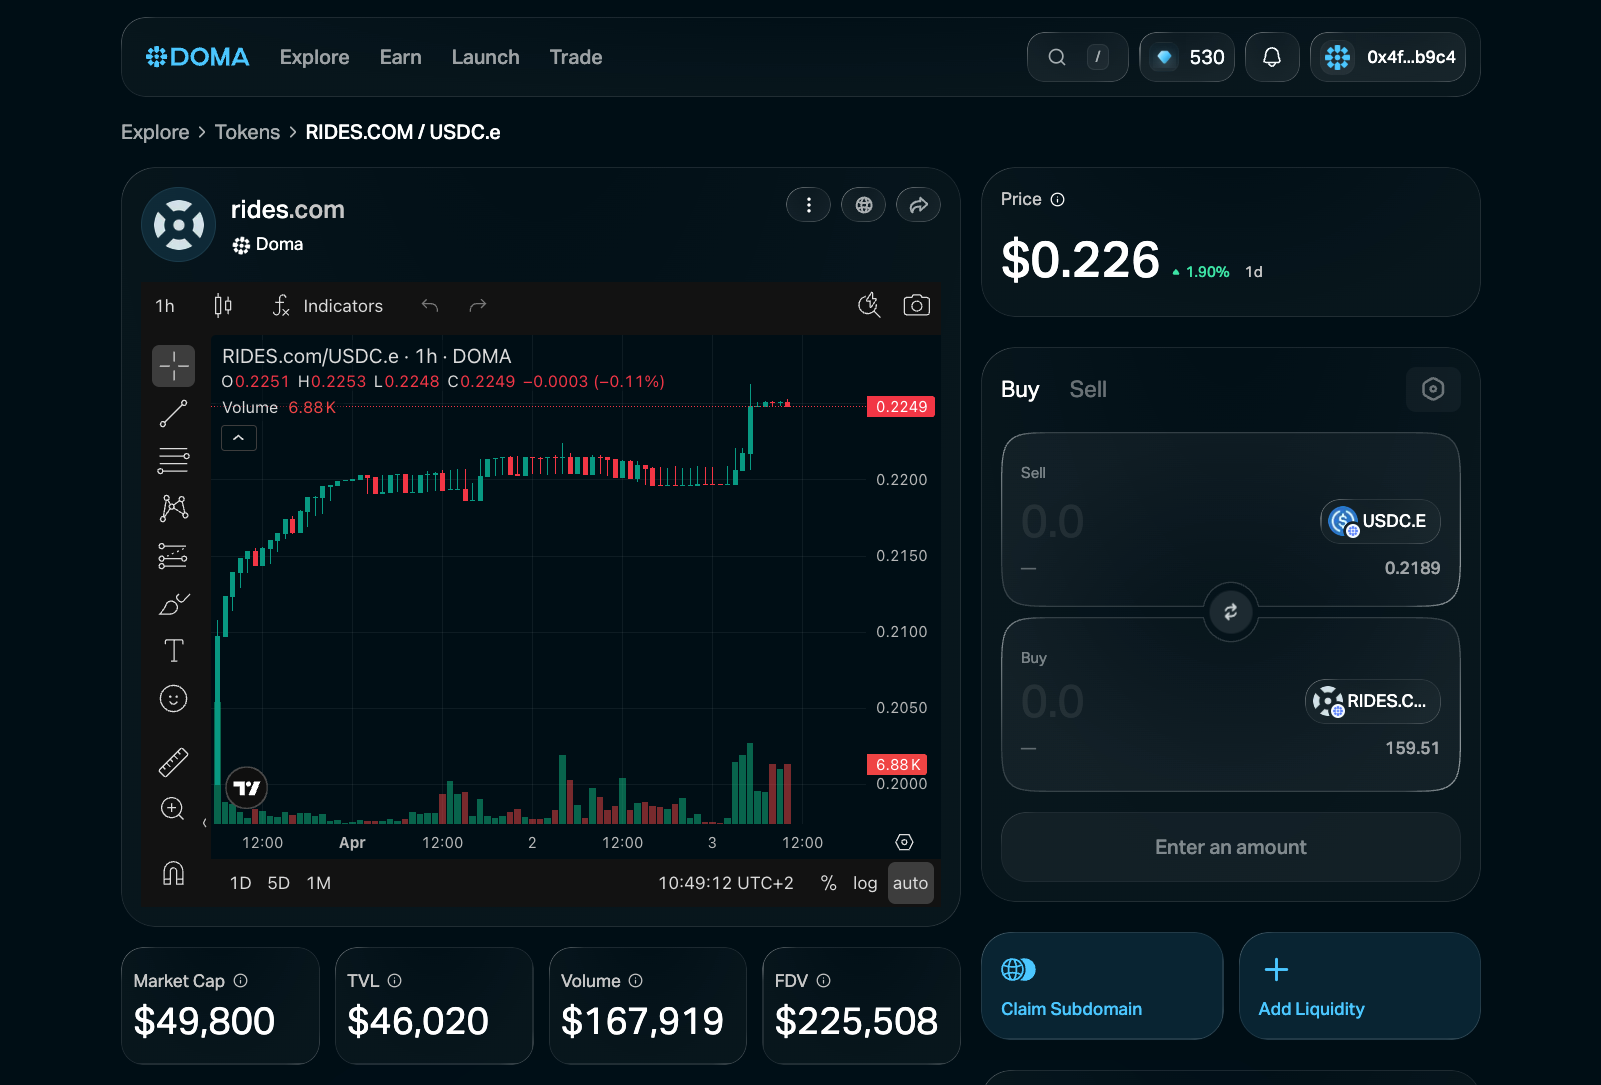The image size is (1601, 1085).
Task: Set chart range to 5D
Action: click(279, 883)
